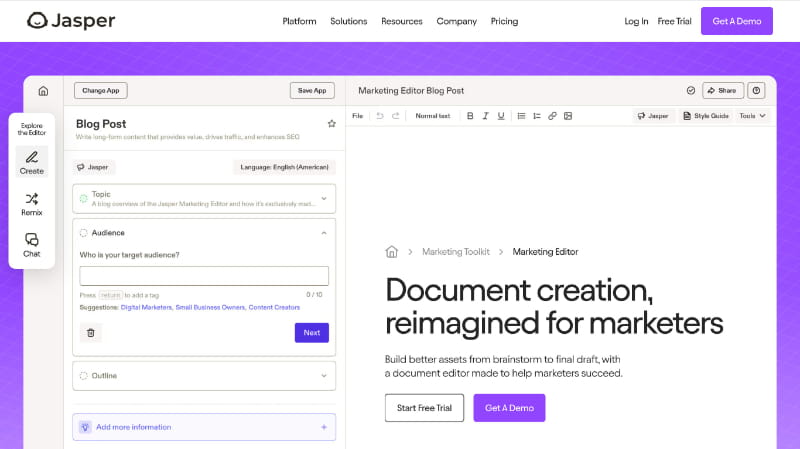Insert a bulleted list
The width and height of the screenshot is (800, 449).
click(x=521, y=116)
